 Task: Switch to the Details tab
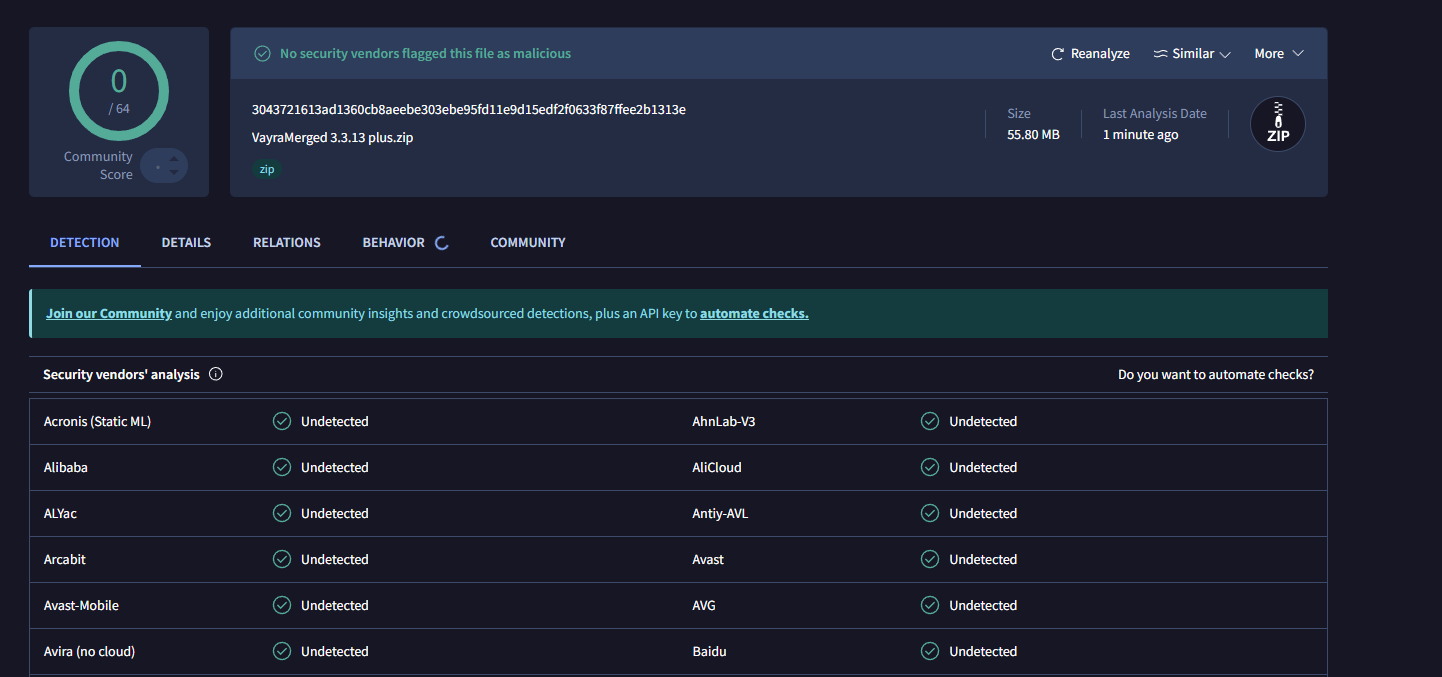point(186,243)
